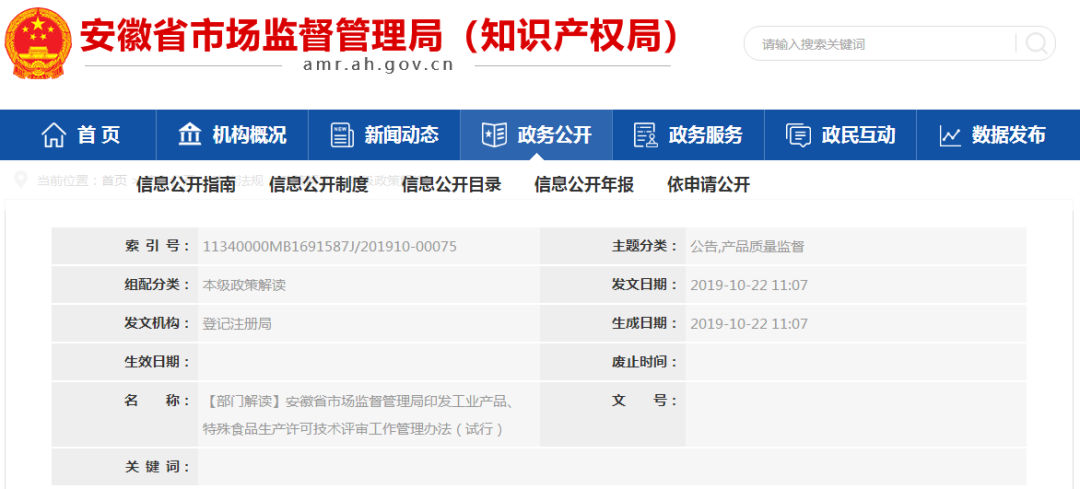Image resolution: width=1080 pixels, height=489 pixels.
Task: Click the 生效日期 field label
Action: click(157, 362)
